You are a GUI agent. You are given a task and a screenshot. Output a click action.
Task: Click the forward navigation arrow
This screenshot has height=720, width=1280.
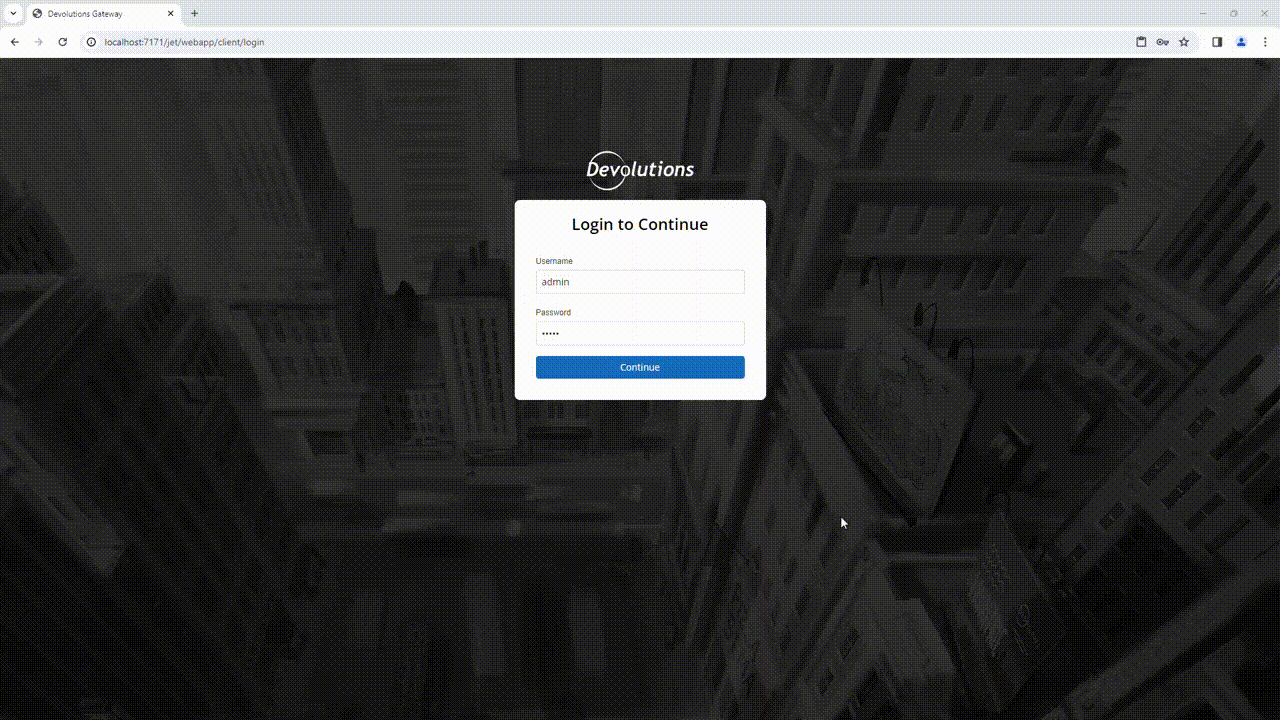click(39, 42)
